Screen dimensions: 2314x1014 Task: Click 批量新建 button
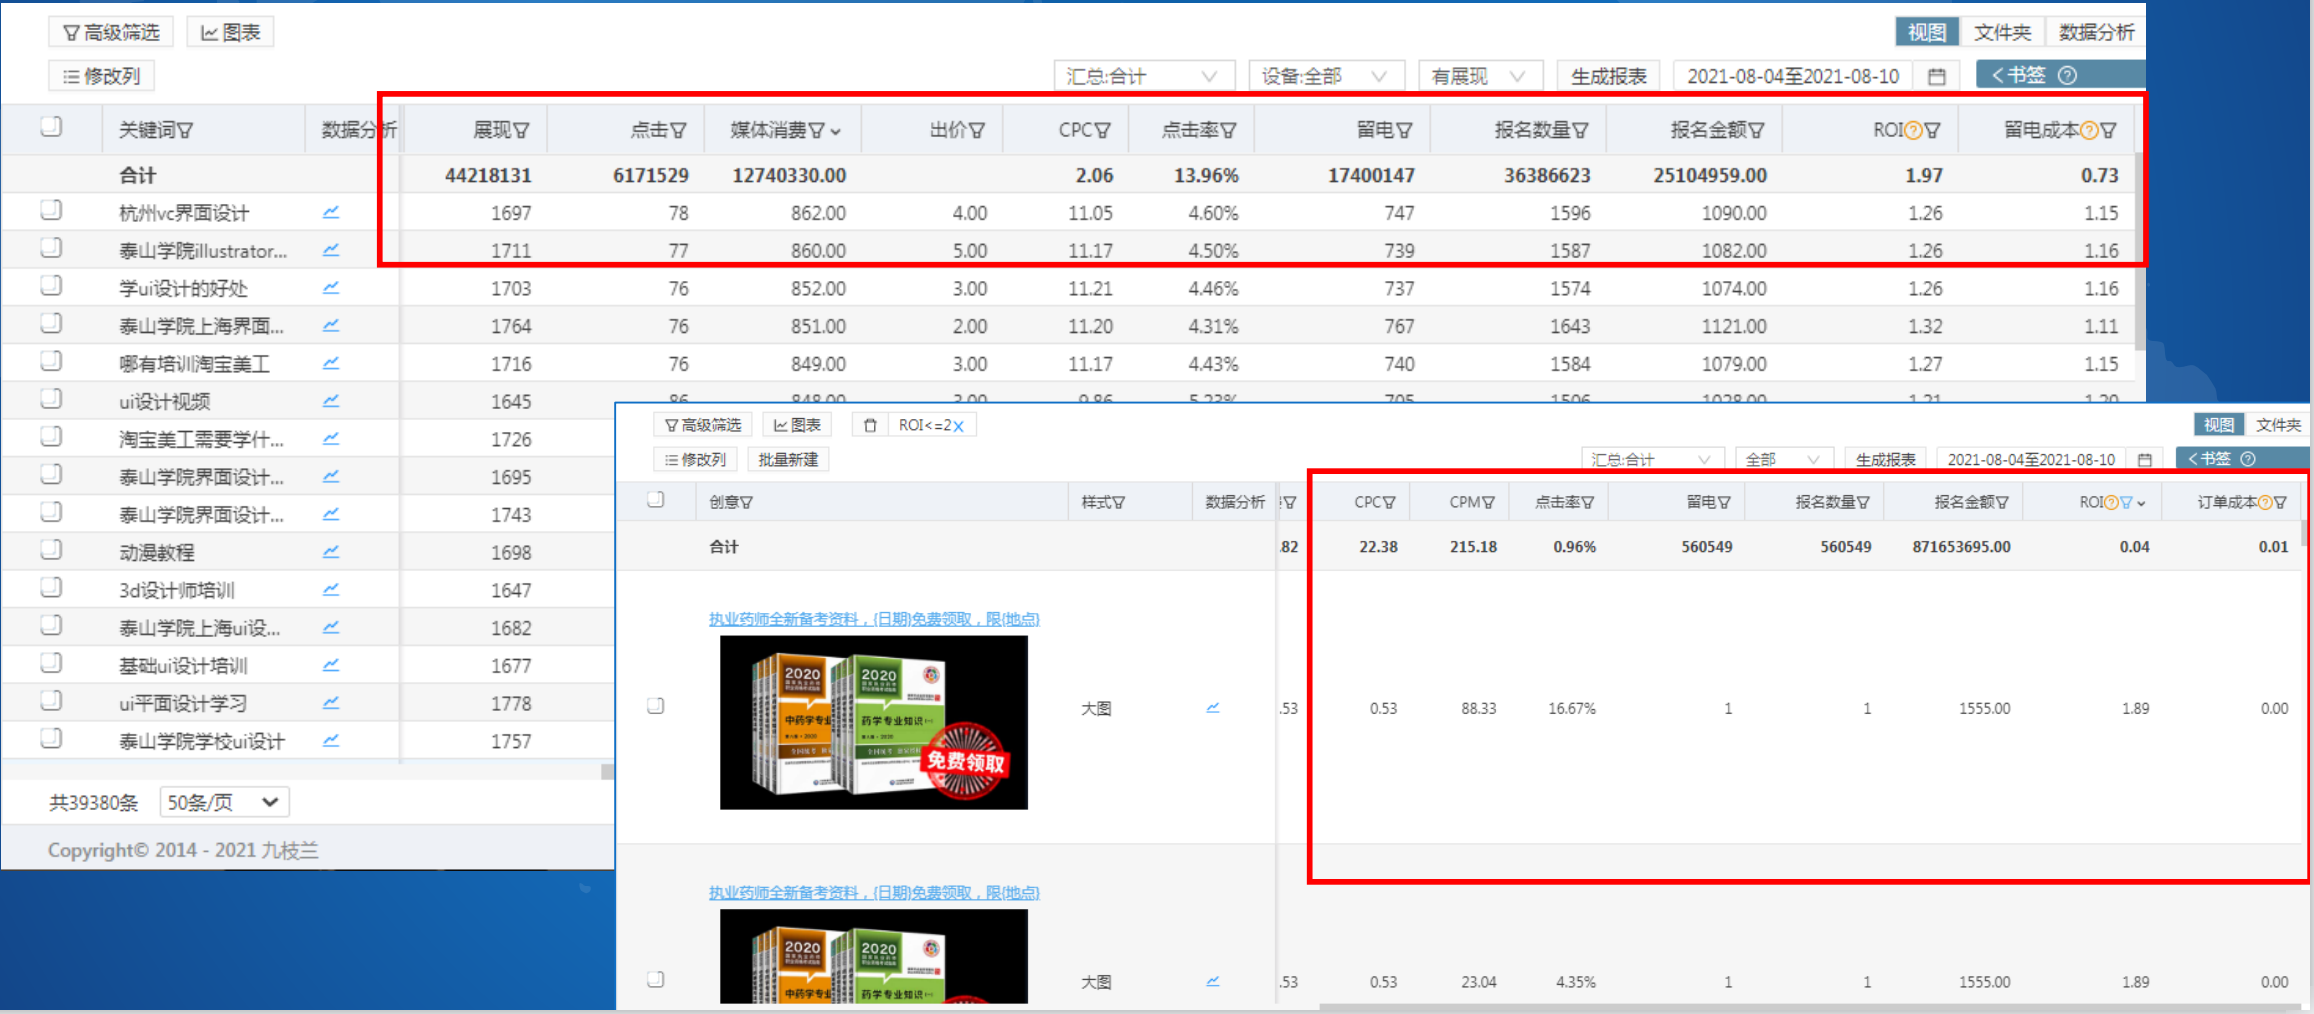pos(788,460)
